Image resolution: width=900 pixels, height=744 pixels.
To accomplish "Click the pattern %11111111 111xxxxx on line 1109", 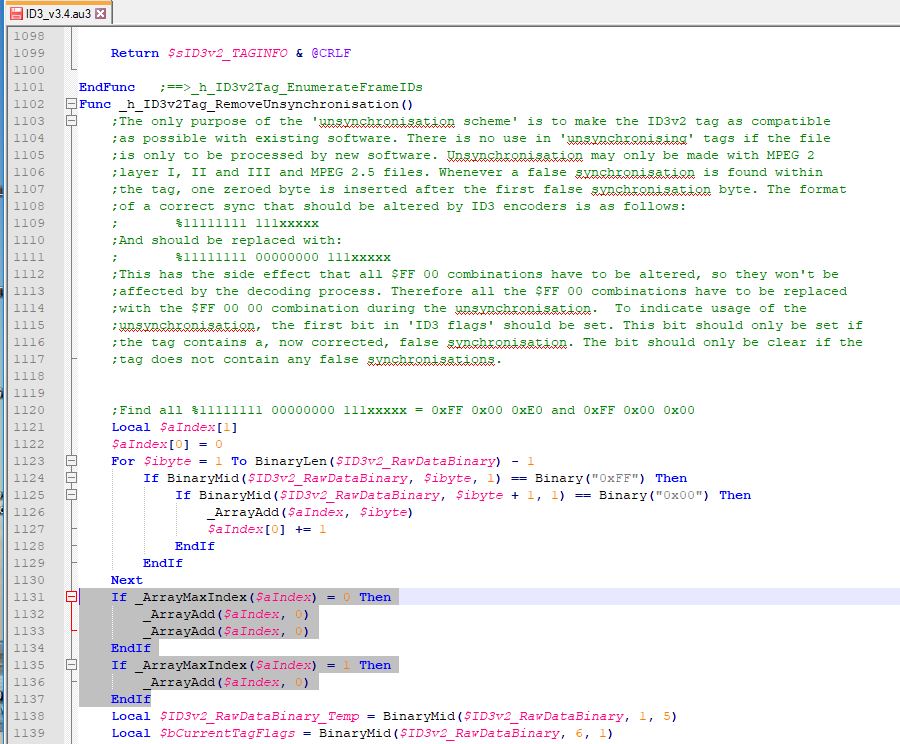I will [247, 223].
